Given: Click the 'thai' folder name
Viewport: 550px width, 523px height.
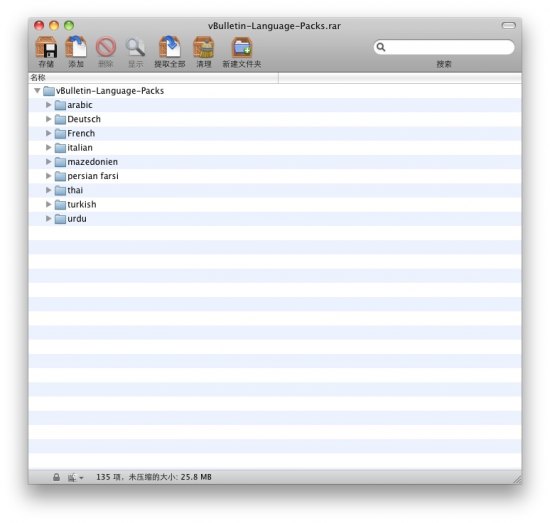Looking at the screenshot, I should [x=75, y=190].
